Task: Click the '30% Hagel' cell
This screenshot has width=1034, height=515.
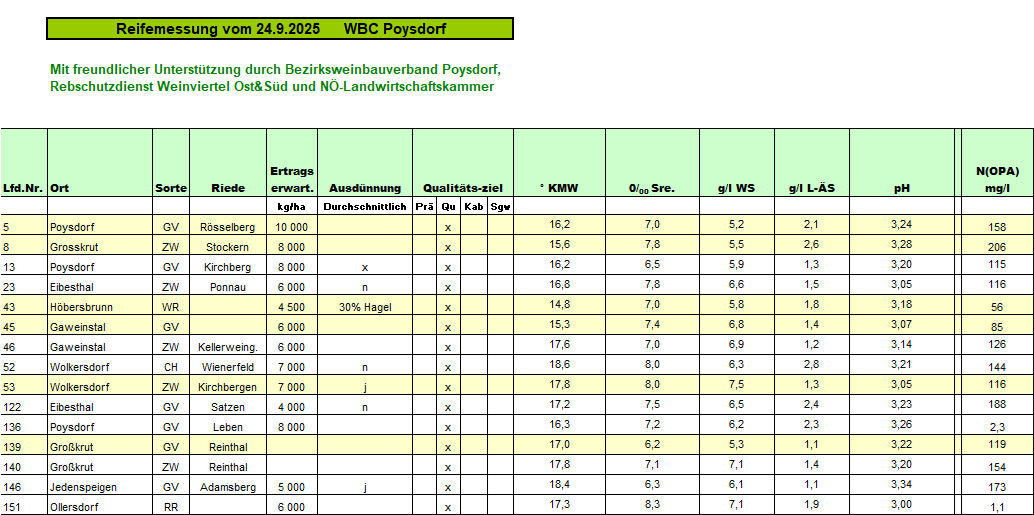Action: pyautogui.click(x=364, y=307)
